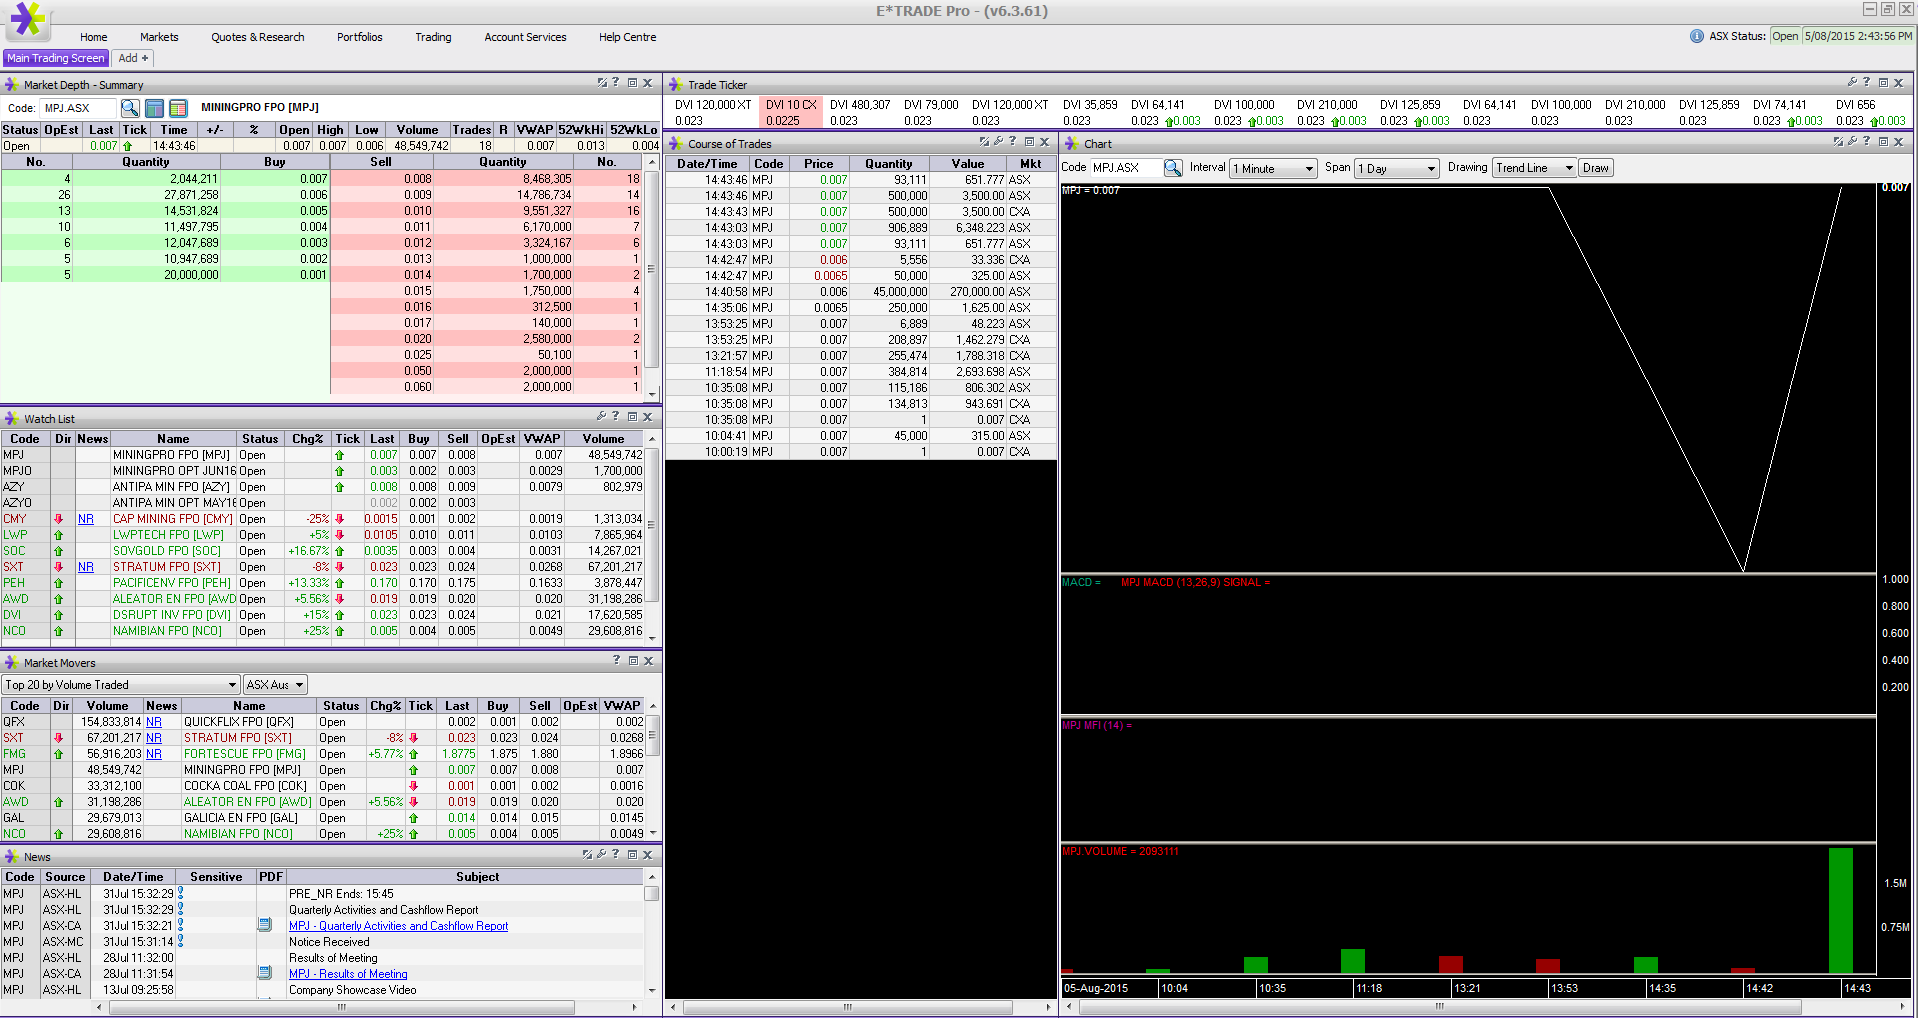Open Market Movers help icon
Image resolution: width=1918 pixels, height=1018 pixels.
pos(616,661)
